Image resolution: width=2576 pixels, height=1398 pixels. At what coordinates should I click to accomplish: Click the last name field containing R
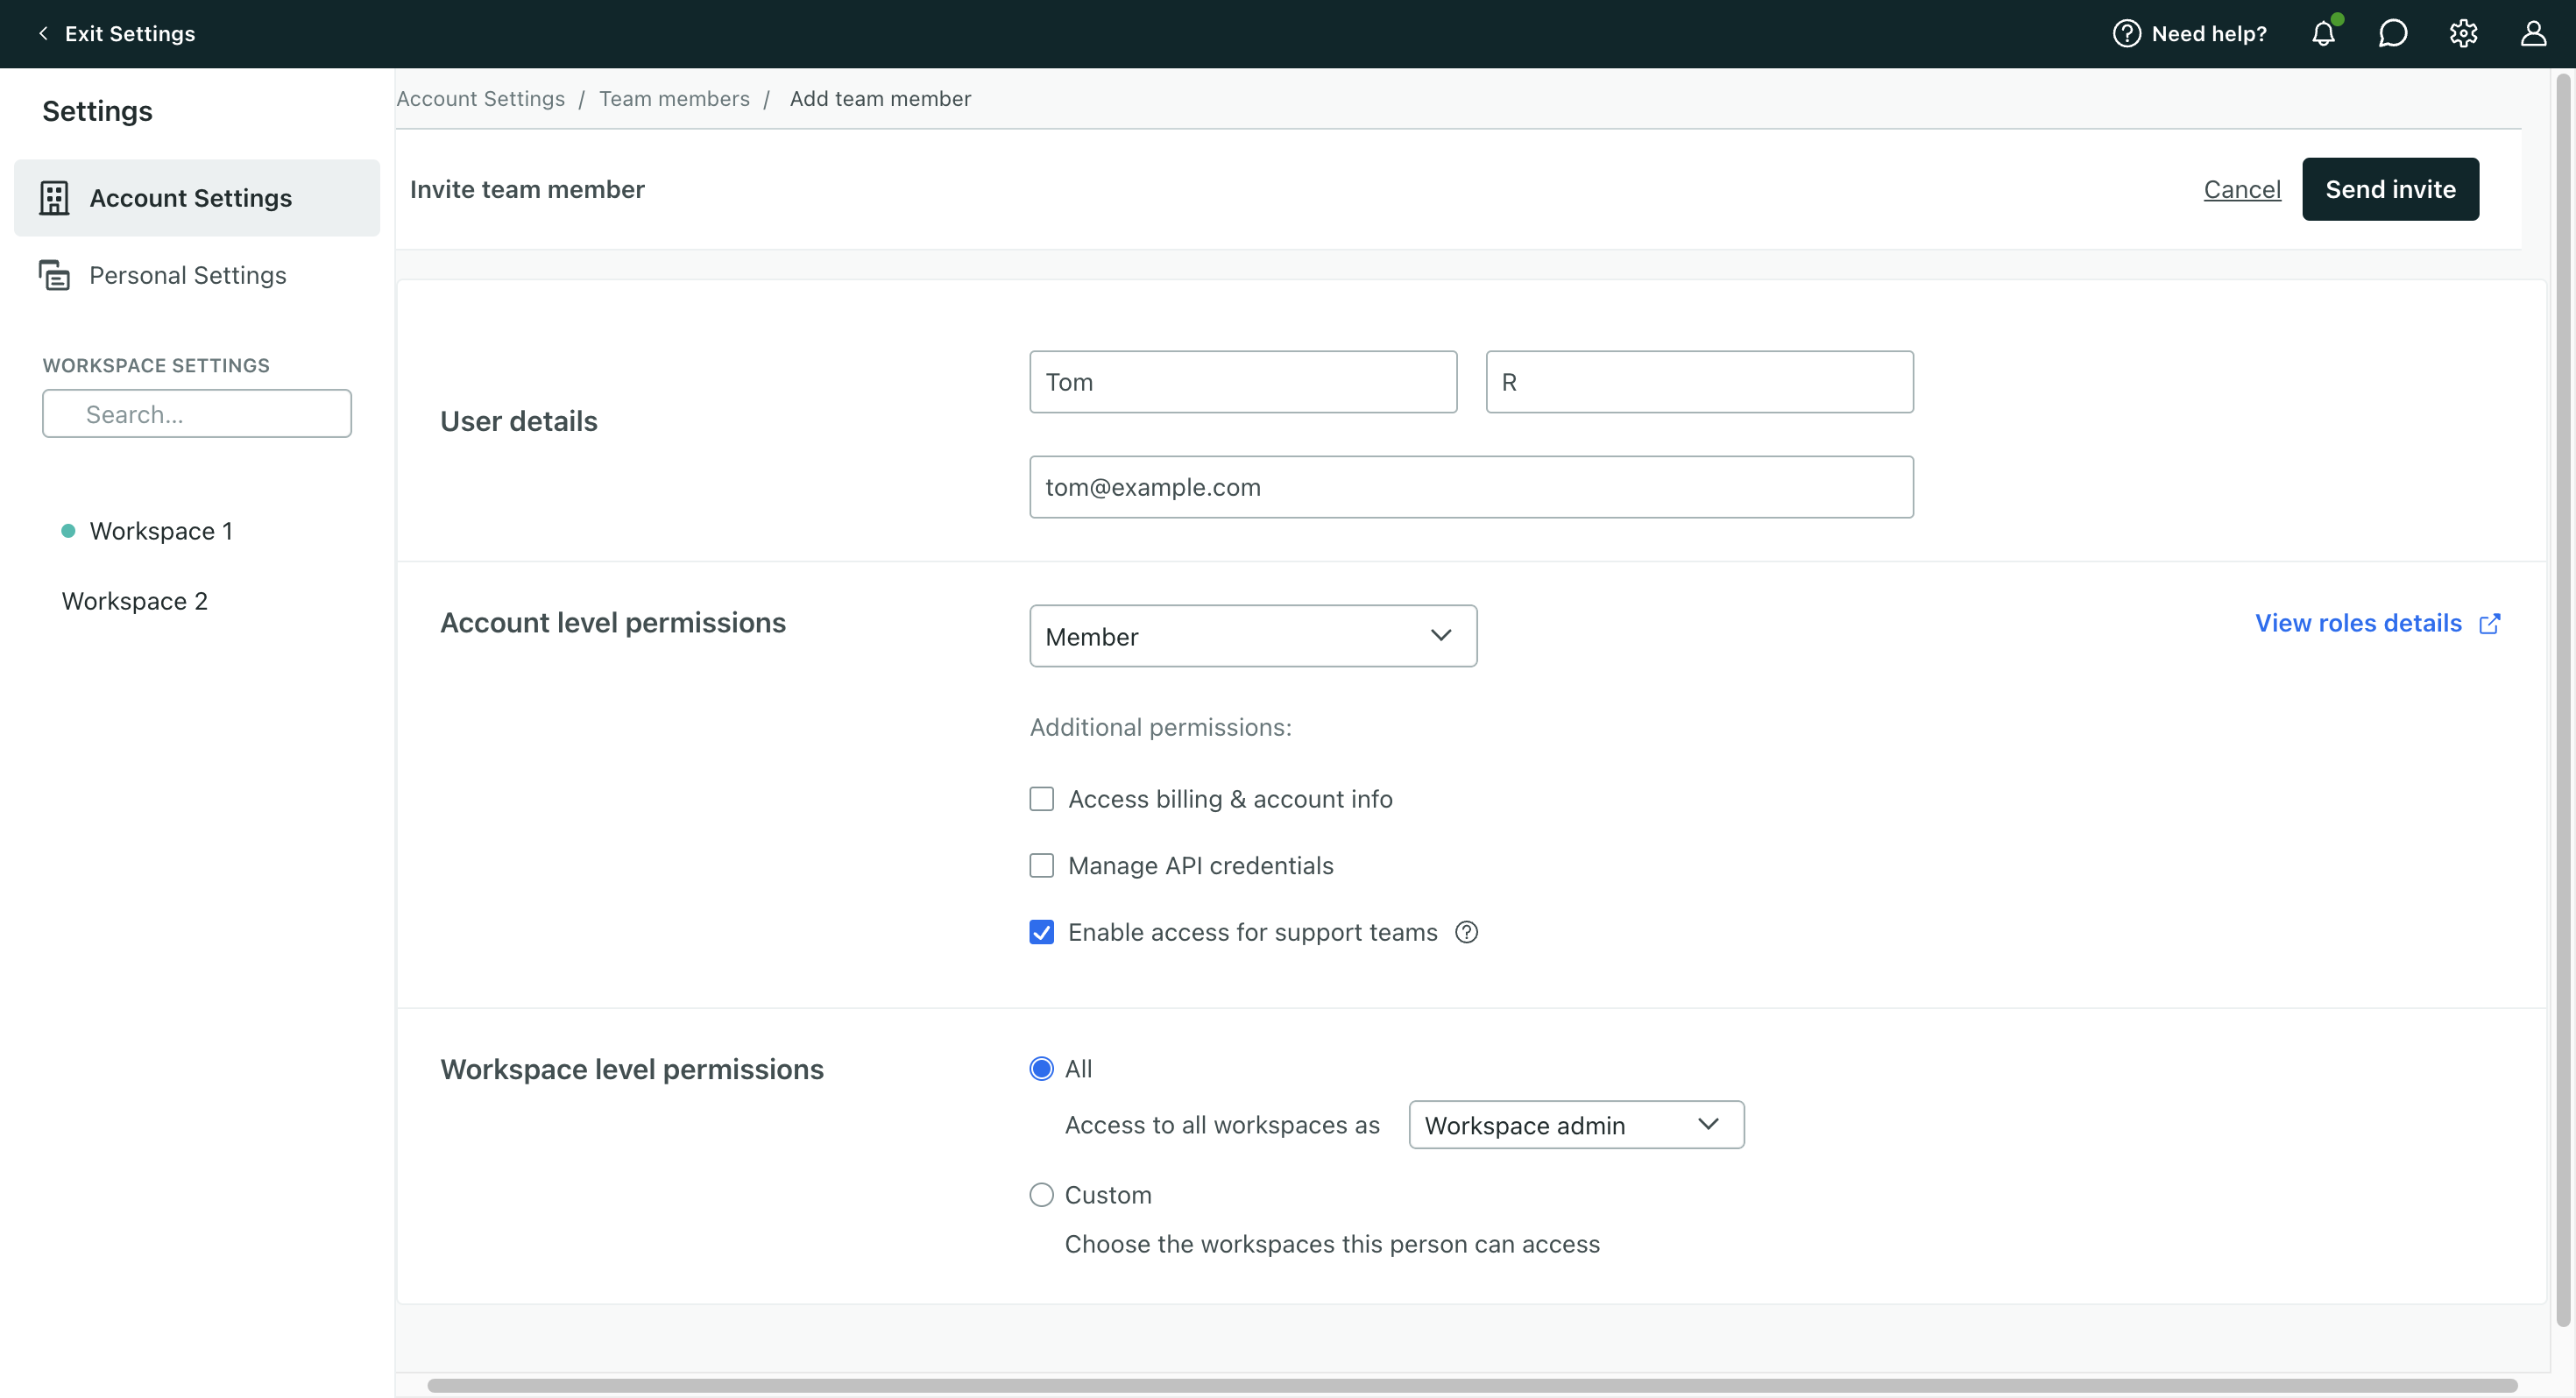[1699, 382]
